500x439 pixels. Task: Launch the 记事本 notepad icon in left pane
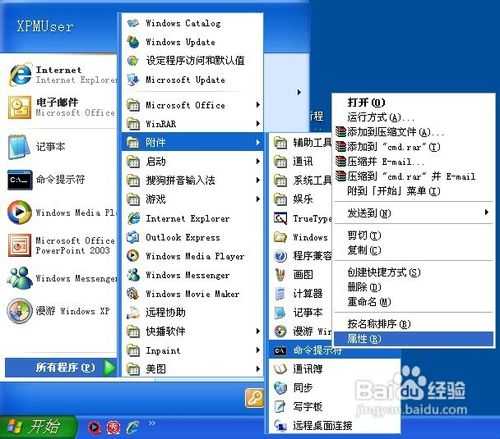point(19,147)
